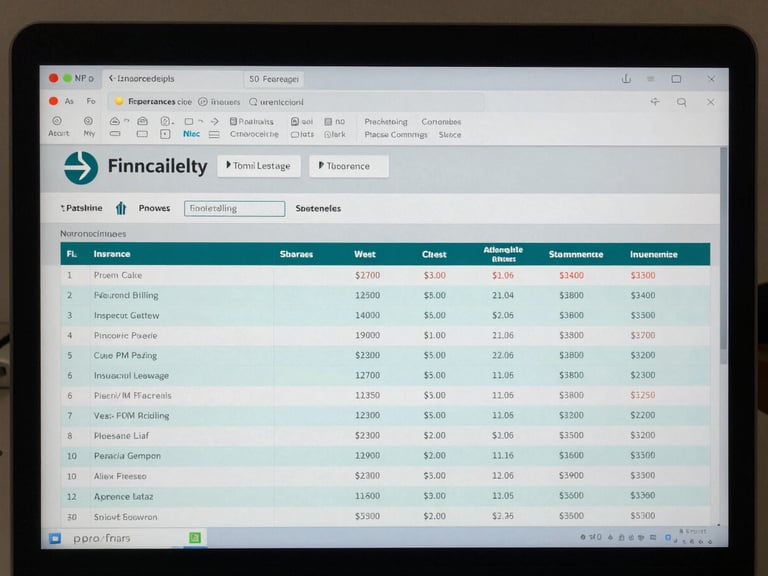
Task: Click the cross-arrows icon left of magnifier
Action: click(x=655, y=101)
